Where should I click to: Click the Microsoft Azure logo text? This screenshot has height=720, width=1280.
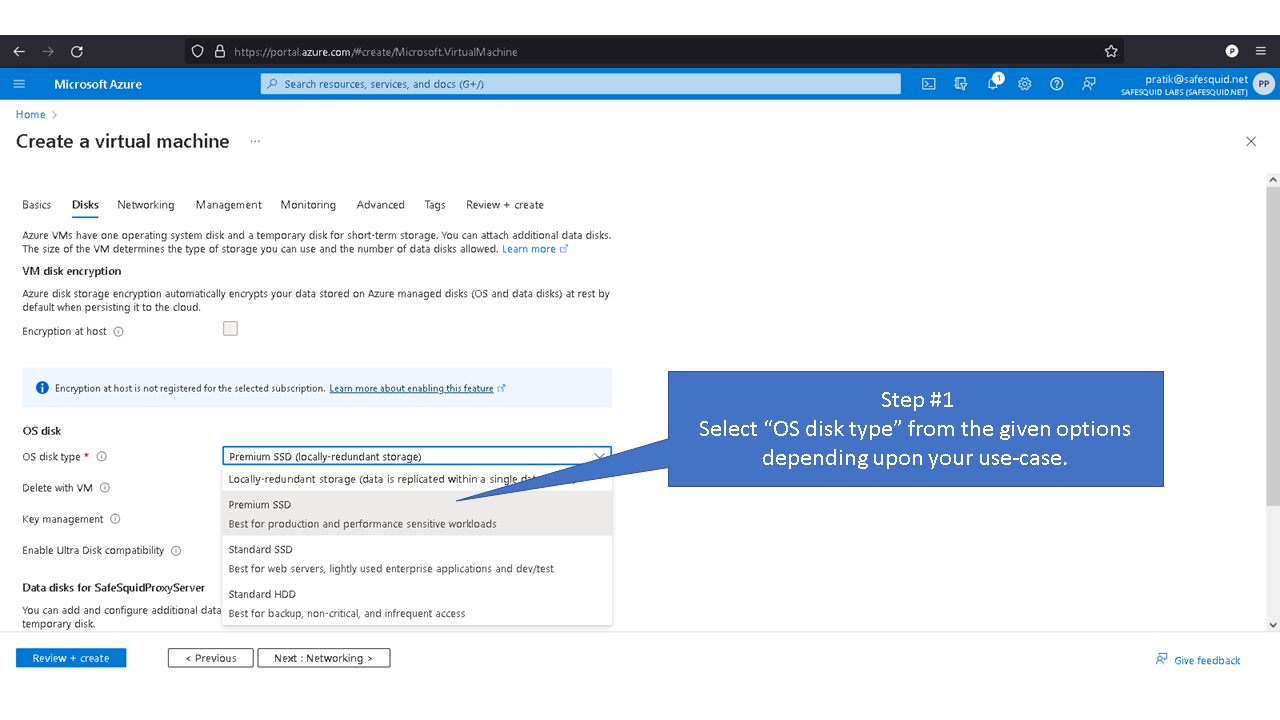click(98, 84)
